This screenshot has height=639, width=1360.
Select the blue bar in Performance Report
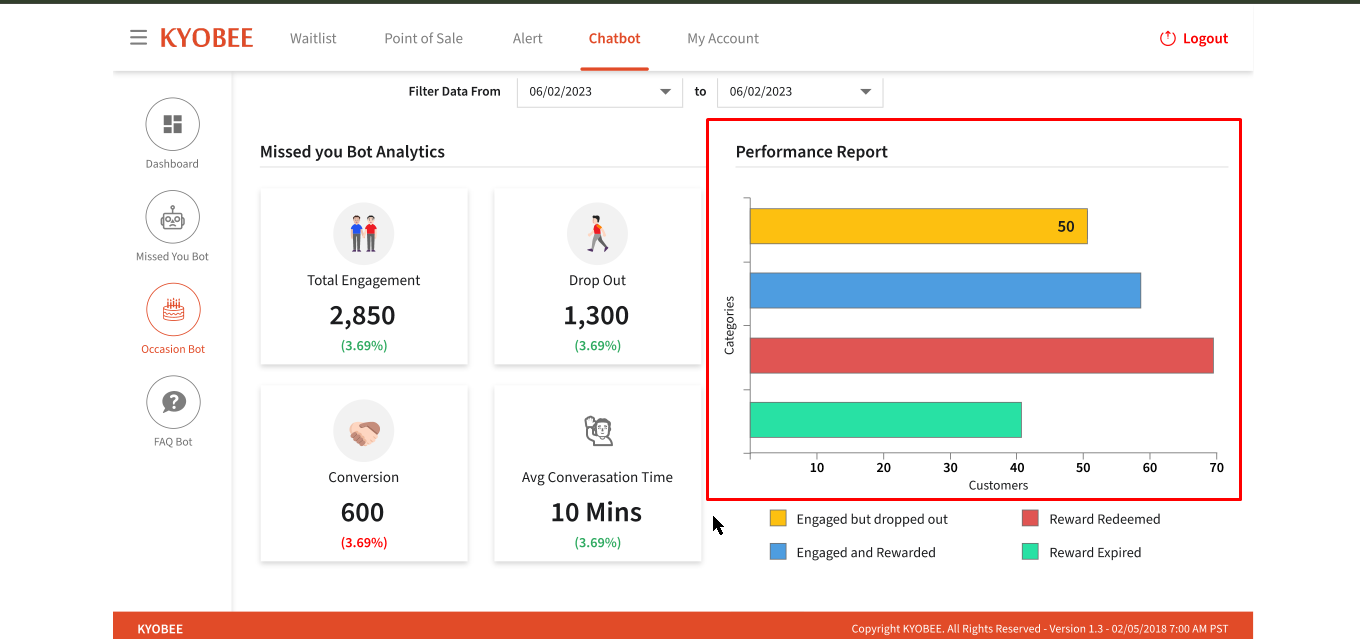[x=945, y=290]
